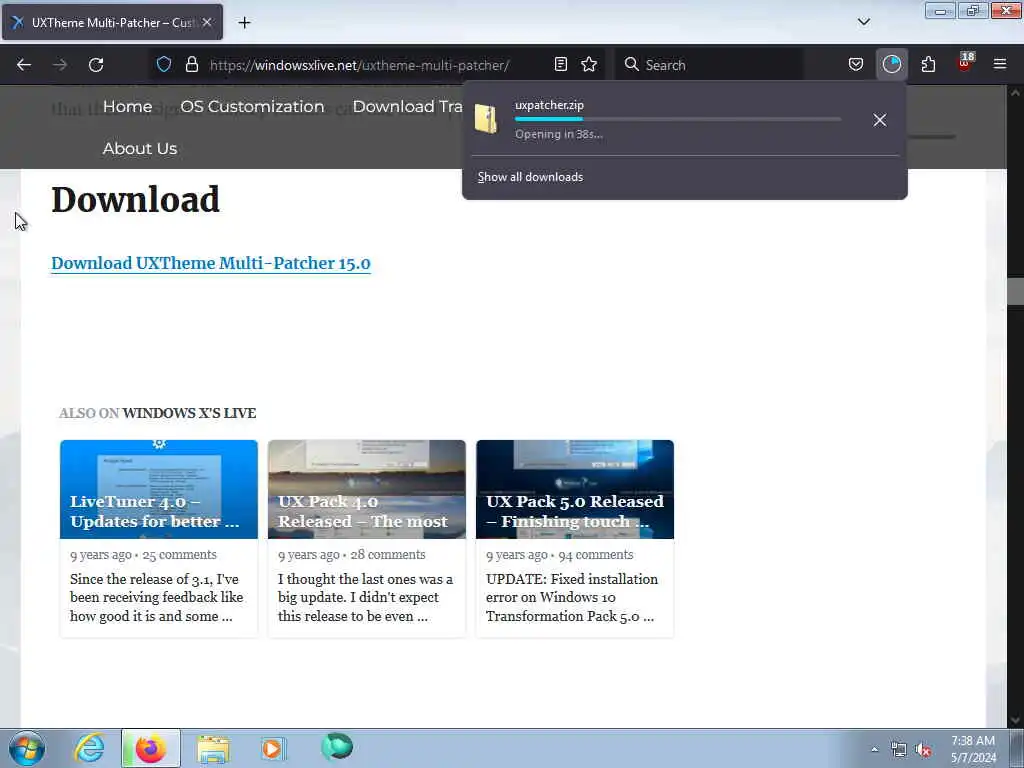
Task: Toggle reader view icon in address bar
Action: [x=560, y=64]
